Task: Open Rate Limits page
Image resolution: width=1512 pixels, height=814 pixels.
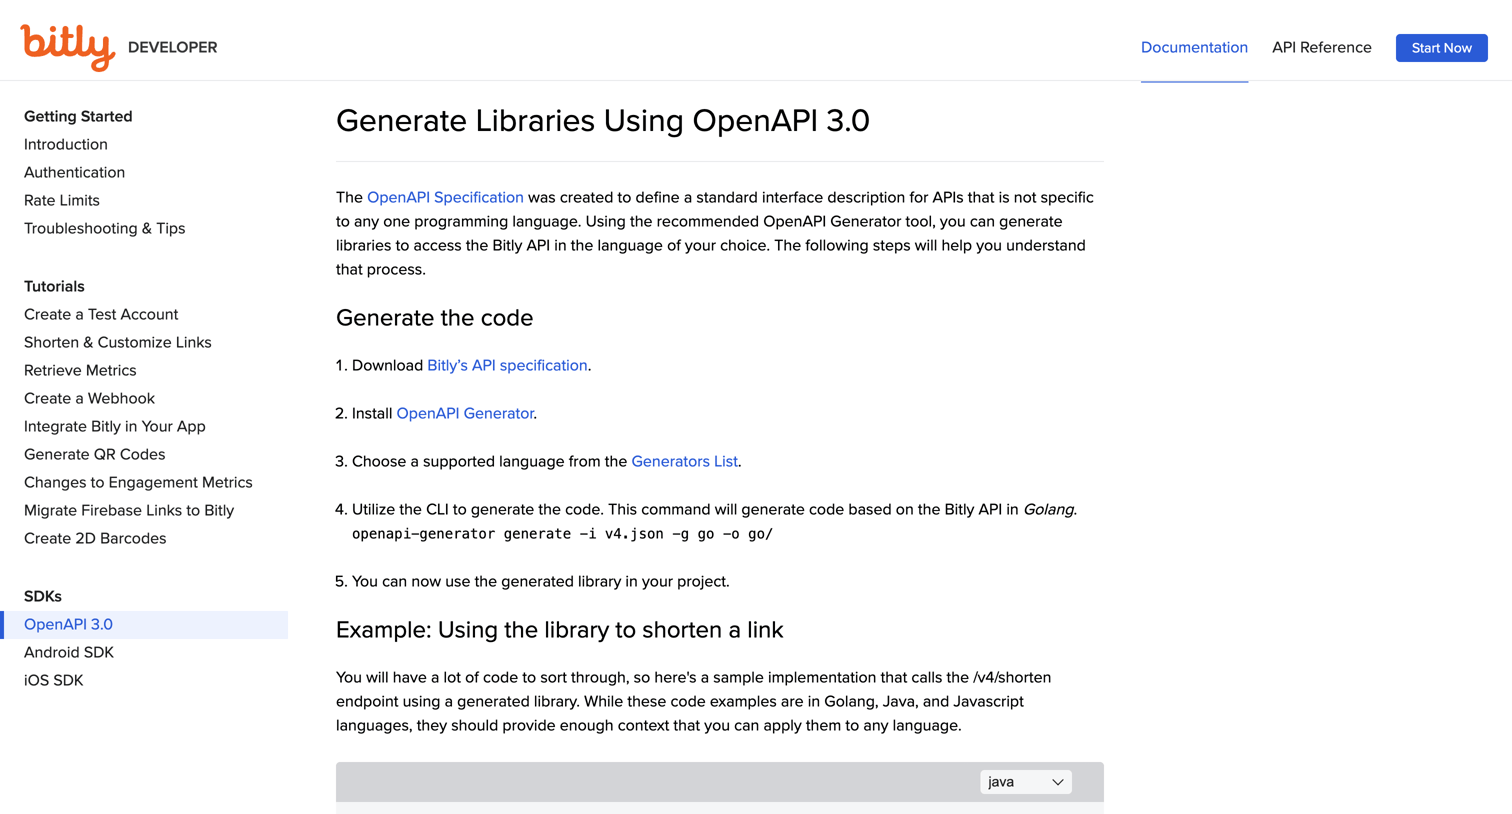Action: point(62,200)
